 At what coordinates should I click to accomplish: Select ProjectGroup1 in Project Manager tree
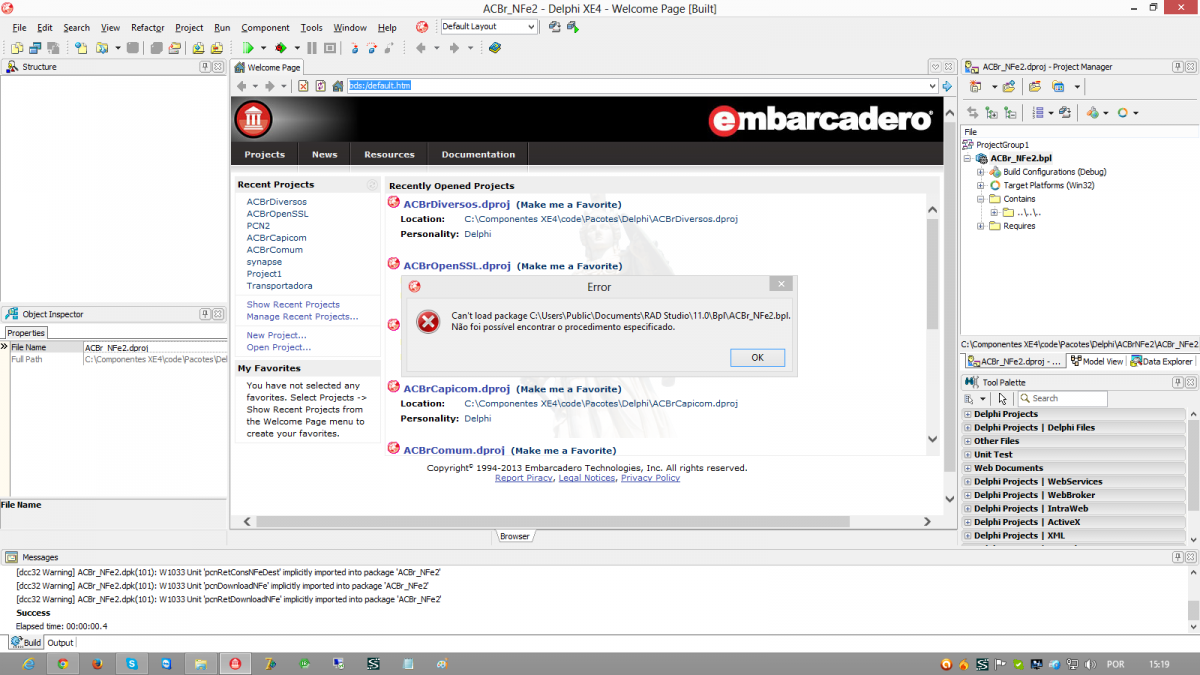[1002, 145]
